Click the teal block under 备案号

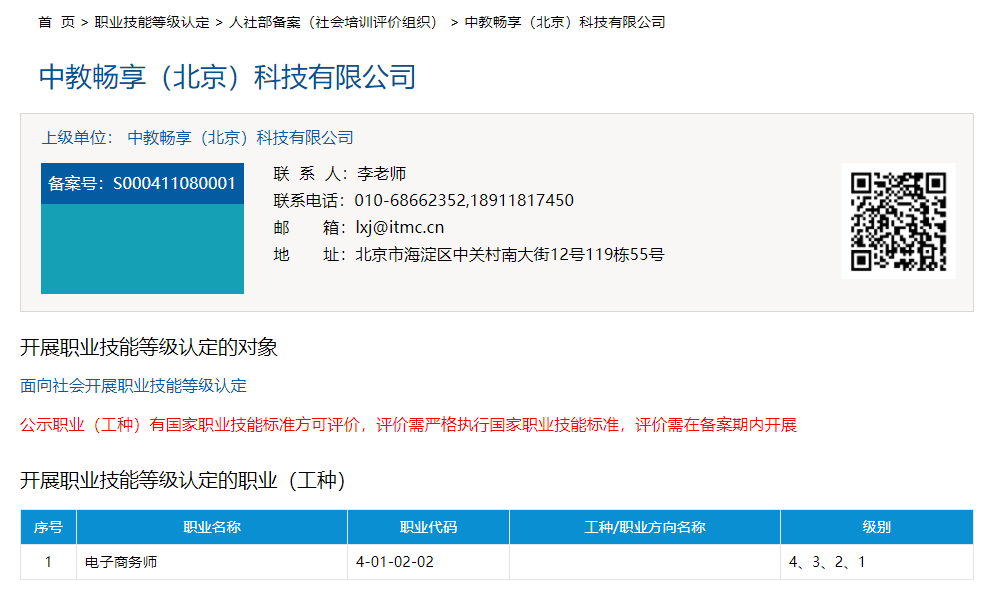(142, 249)
